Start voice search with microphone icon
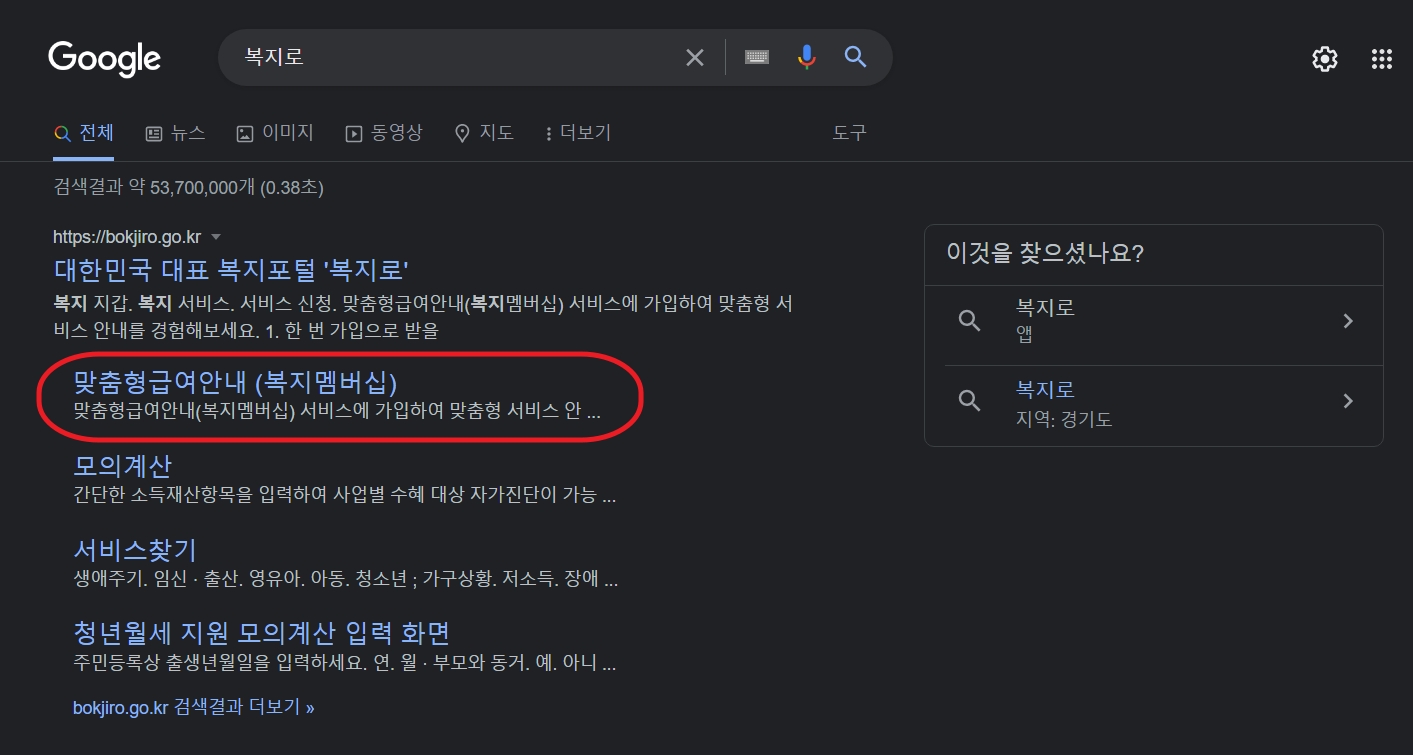Image resolution: width=1413 pixels, height=755 pixels. (806, 57)
